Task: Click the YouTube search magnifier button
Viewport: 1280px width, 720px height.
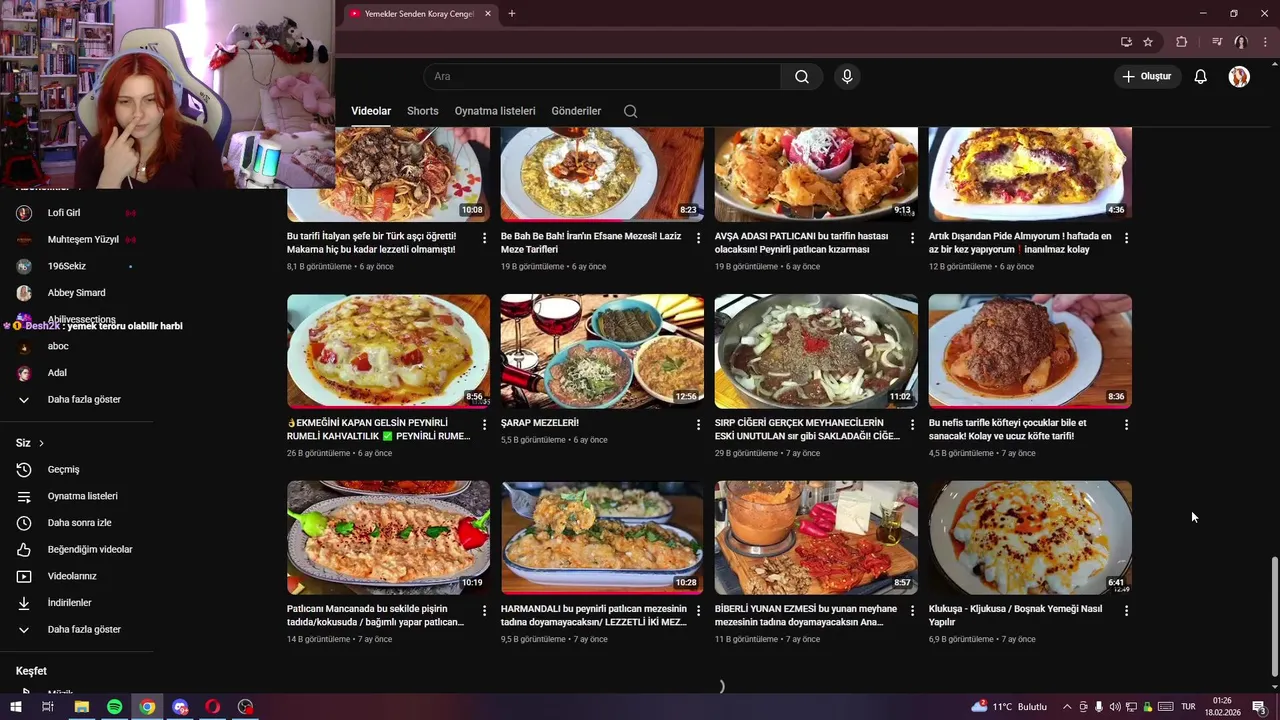Action: click(801, 77)
